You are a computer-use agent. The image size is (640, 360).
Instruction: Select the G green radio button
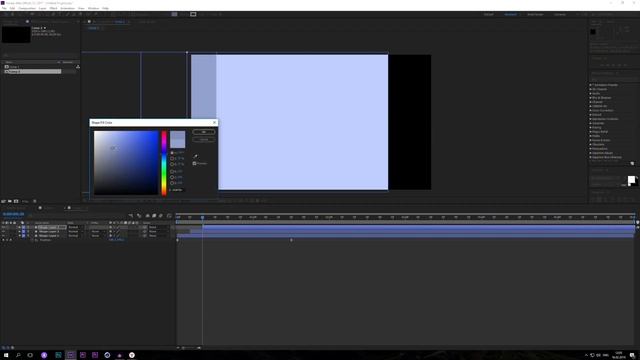coord(172,177)
